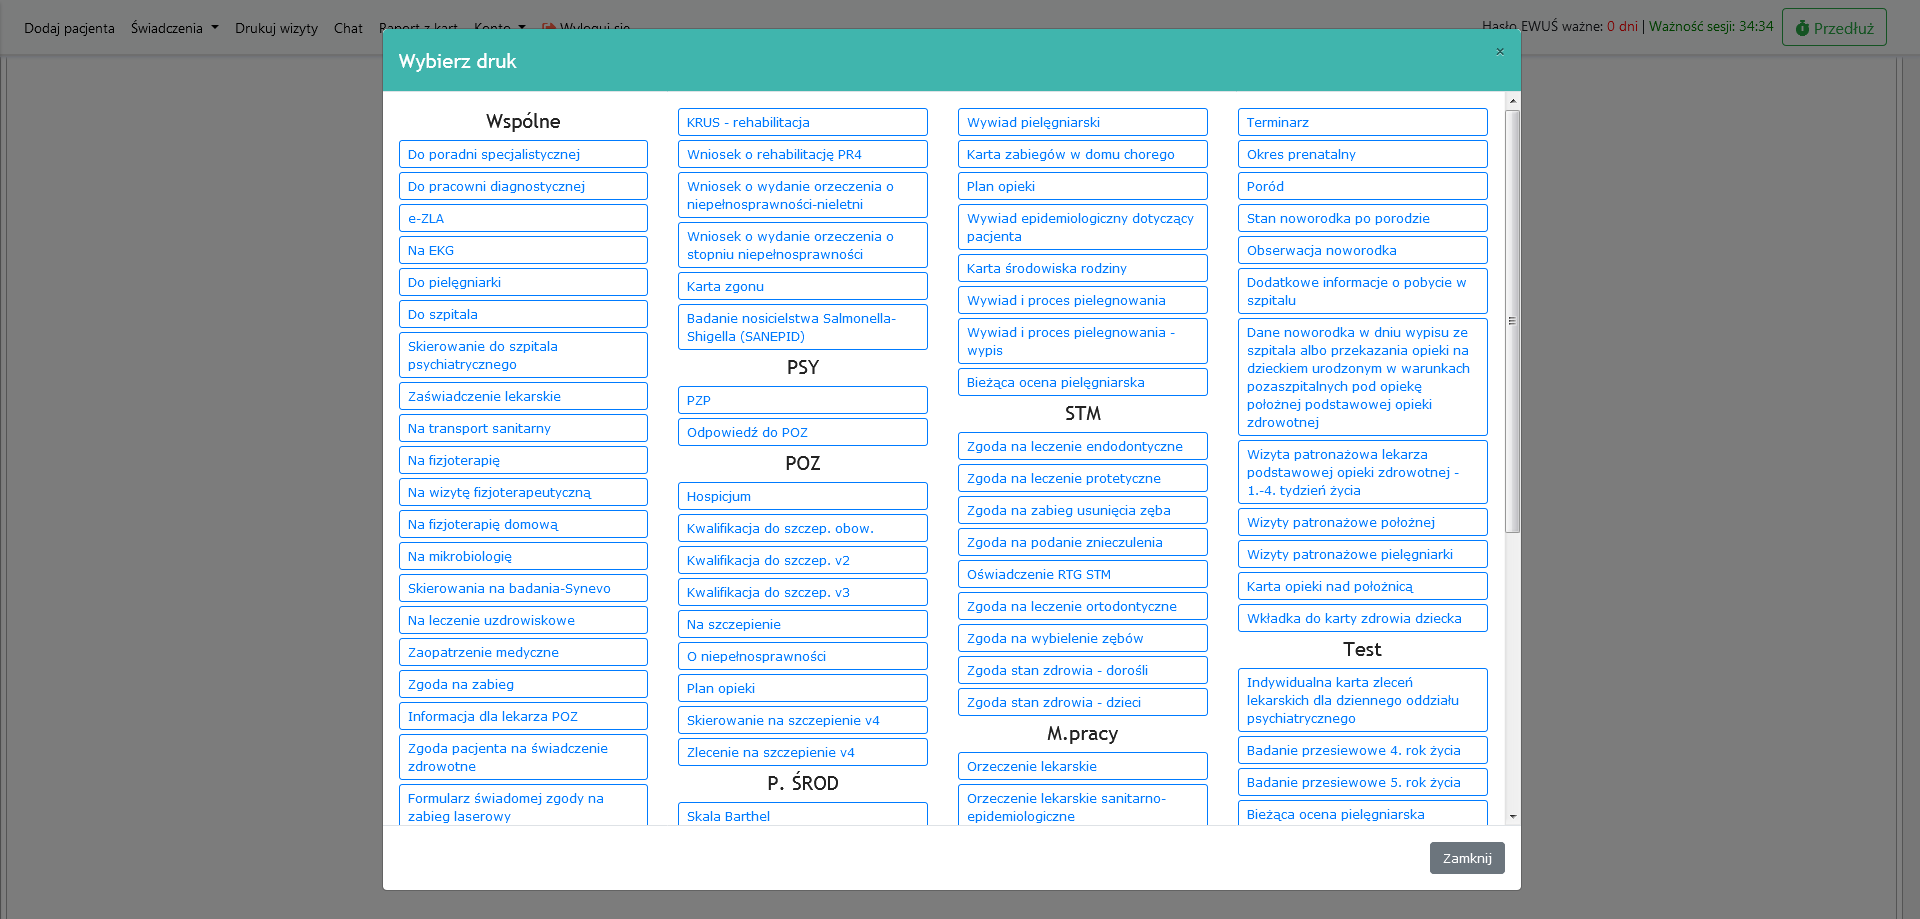Open Badanie przesiewowe 4. rok życia
Screen dimensions: 1920x919
[1362, 750]
